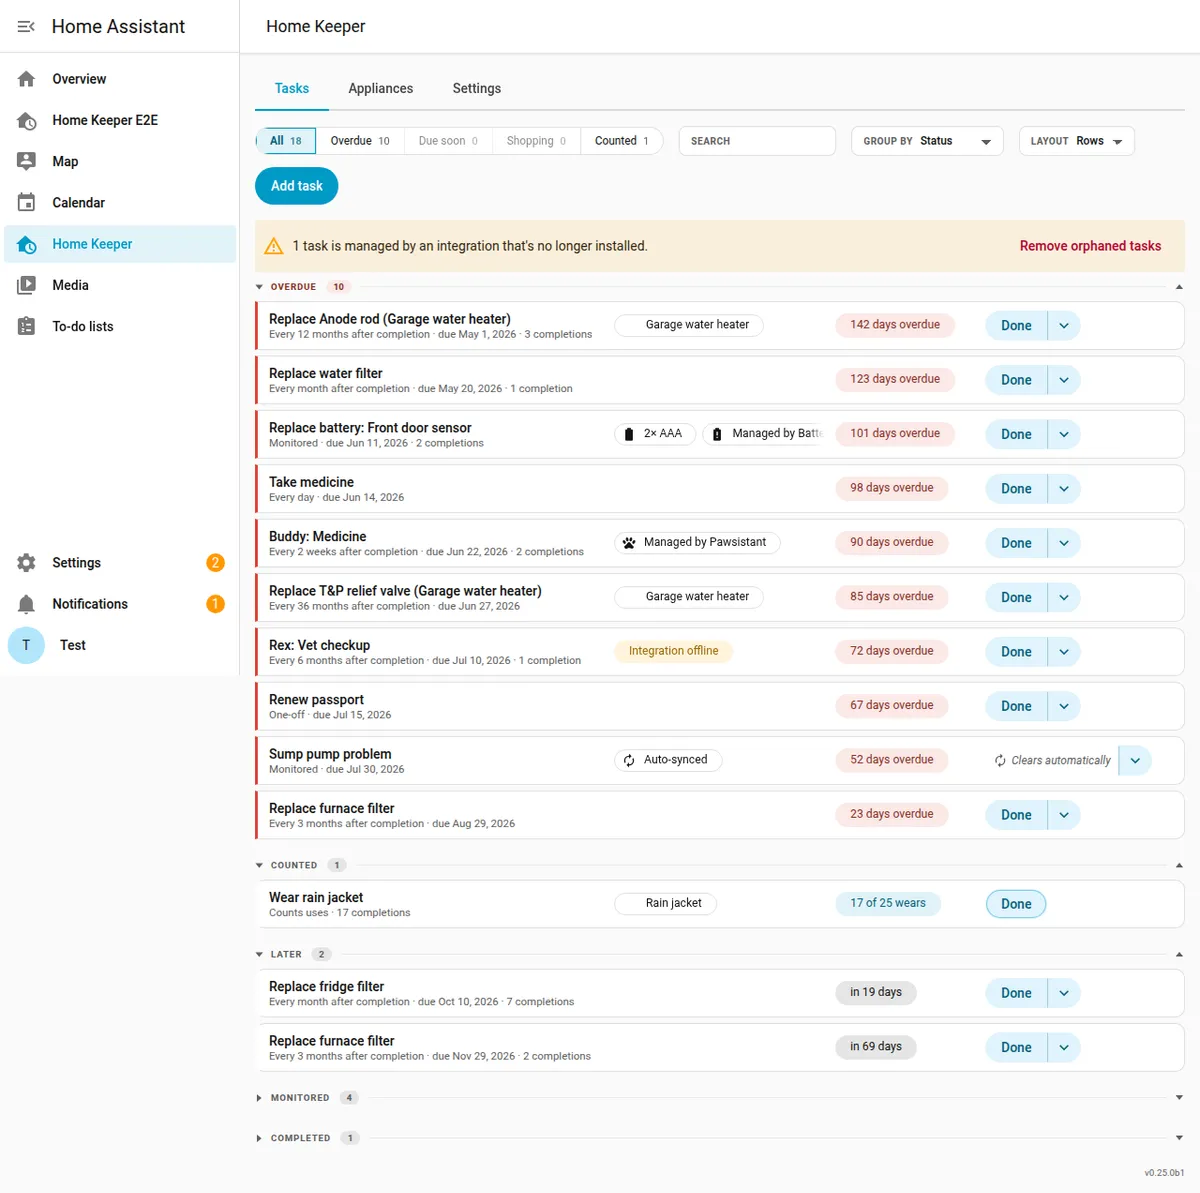The width and height of the screenshot is (1200, 1193).
Task: Open Map from the sidebar icon
Action: pos(27,162)
